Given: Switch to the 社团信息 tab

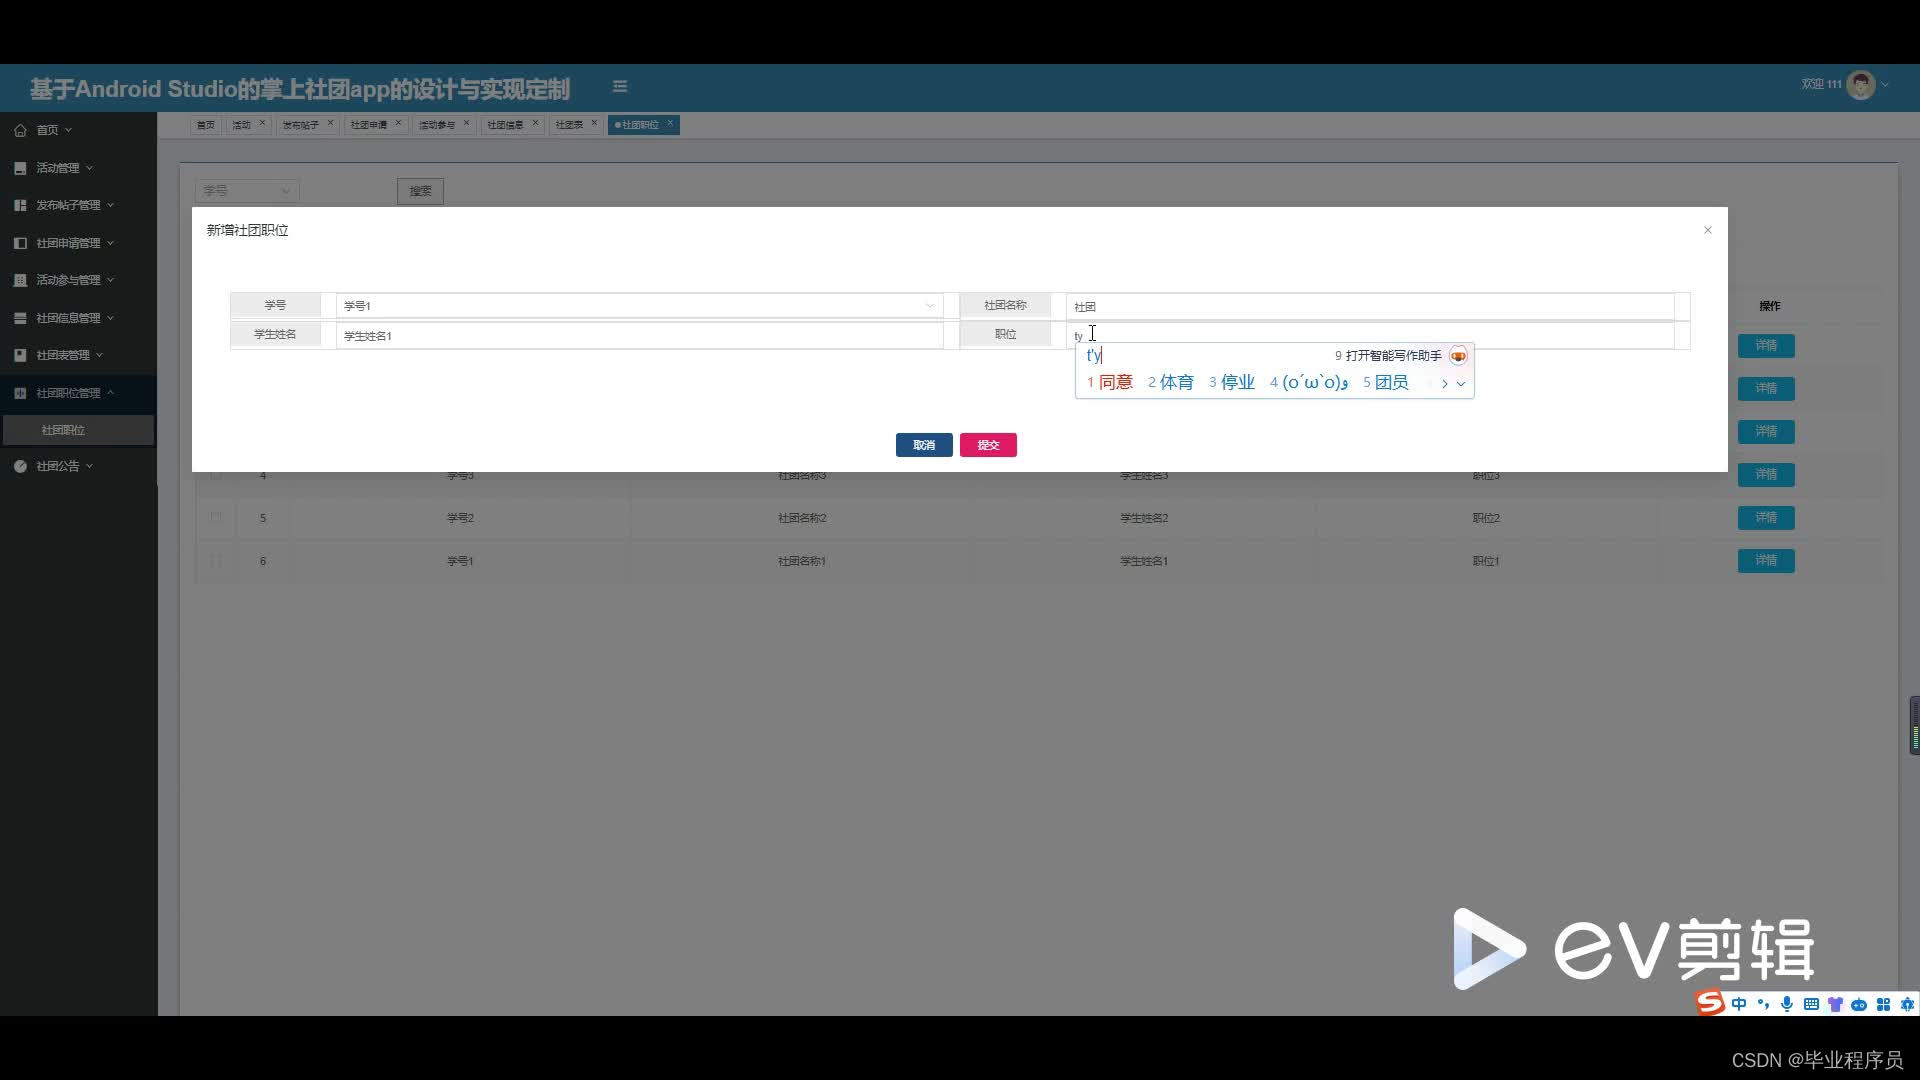Looking at the screenshot, I should point(505,125).
